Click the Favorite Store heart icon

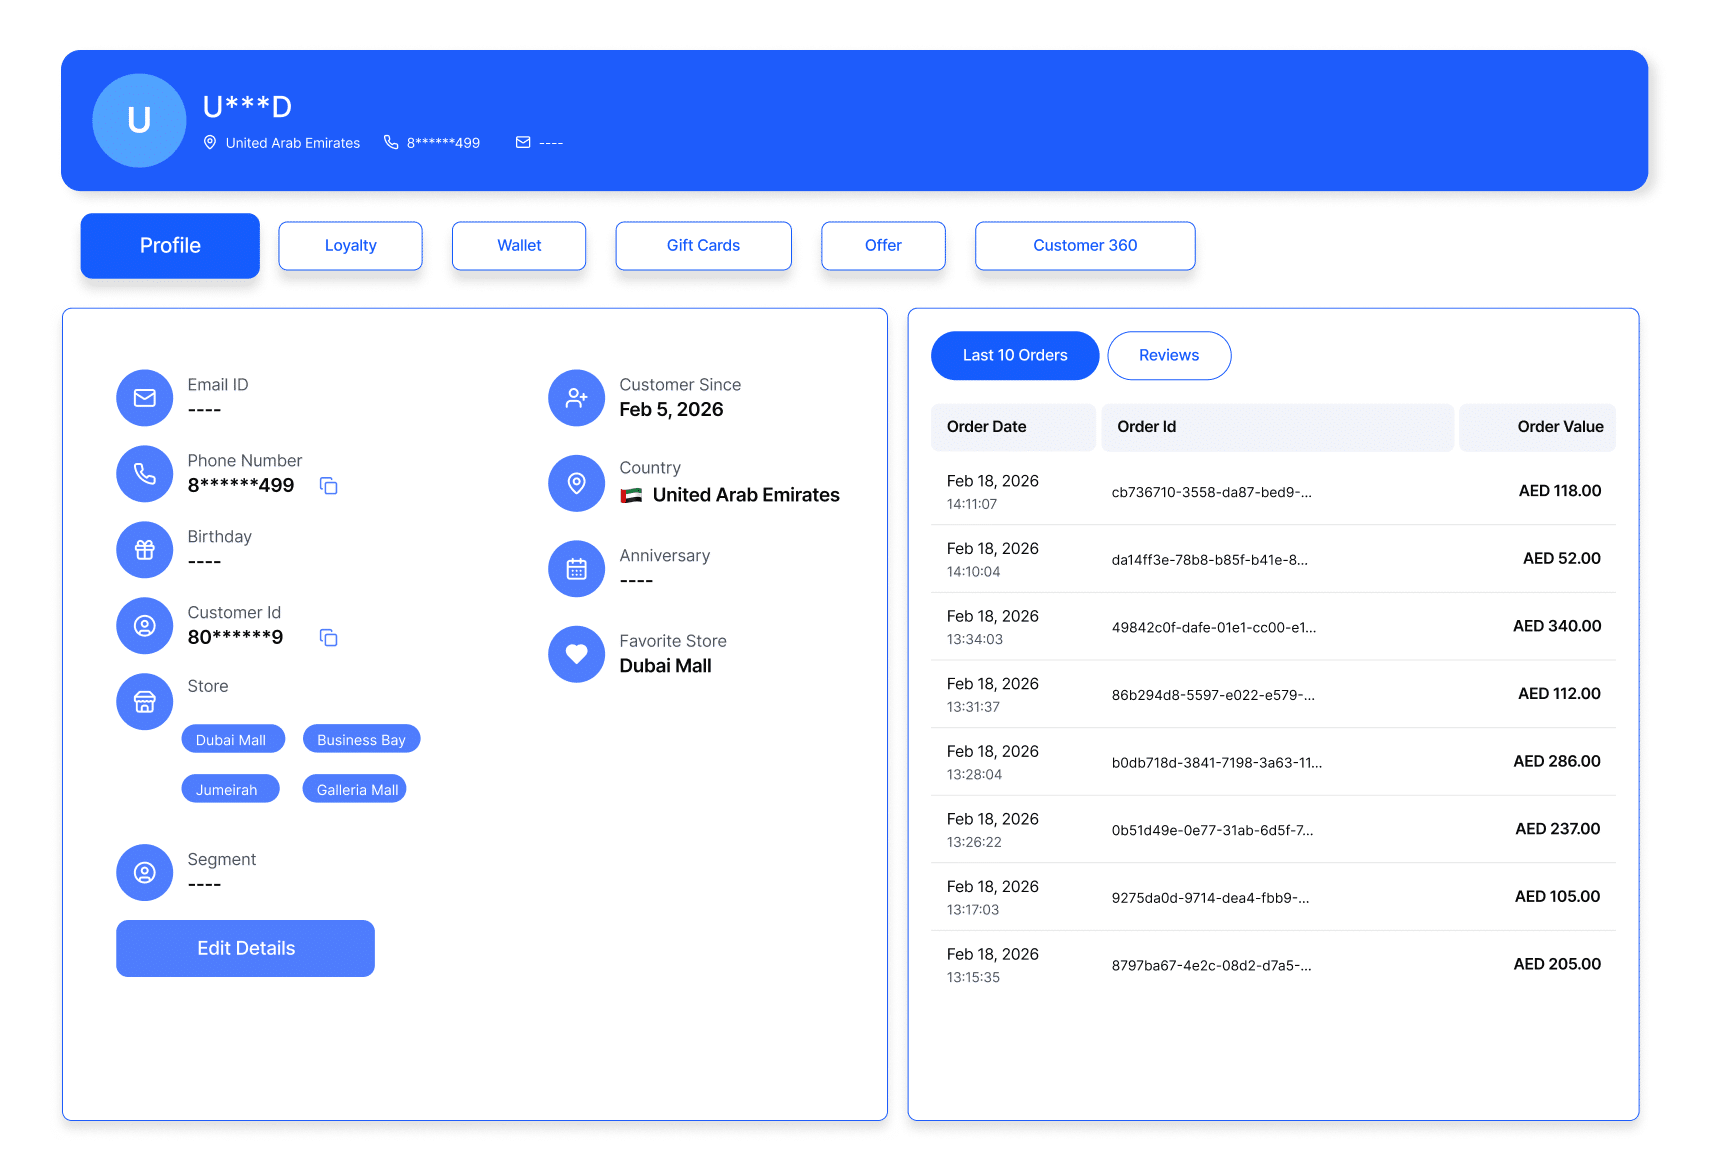(x=576, y=654)
